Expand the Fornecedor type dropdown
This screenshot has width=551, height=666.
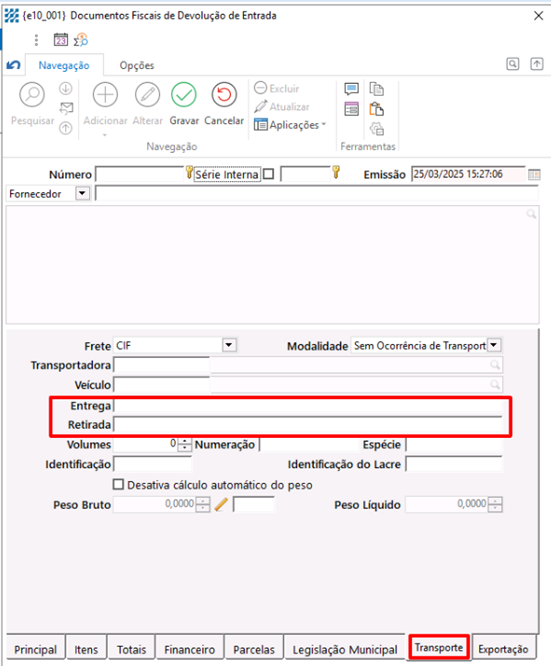click(x=82, y=194)
